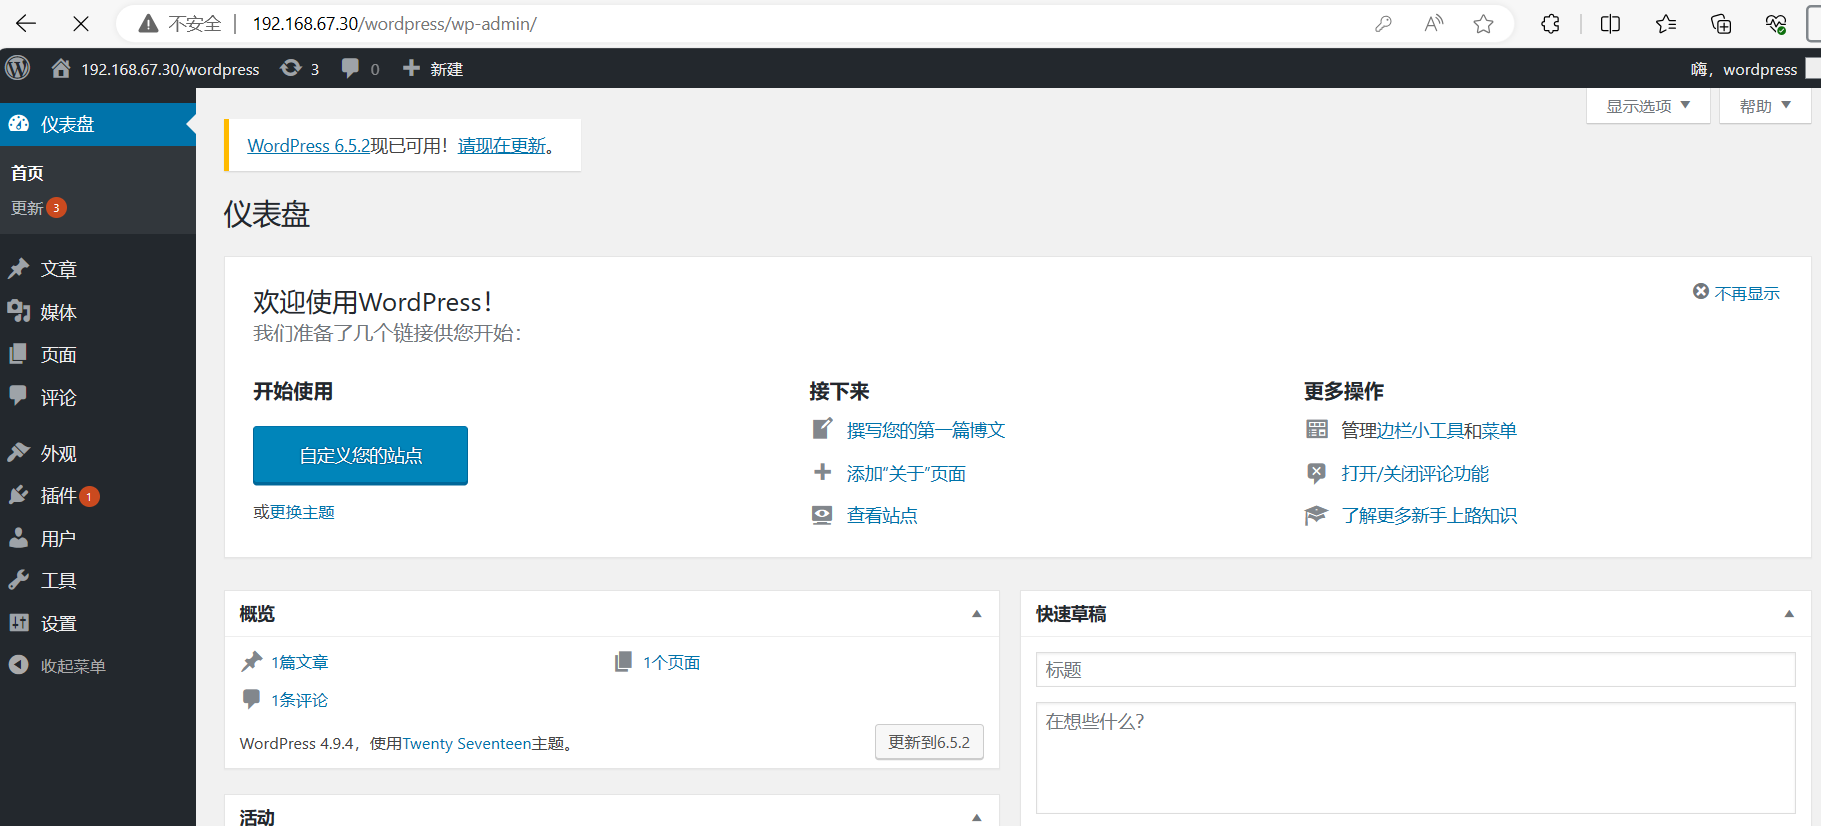Focus the 在想些什么 draft content box
1821x826 pixels.
click(1415, 758)
